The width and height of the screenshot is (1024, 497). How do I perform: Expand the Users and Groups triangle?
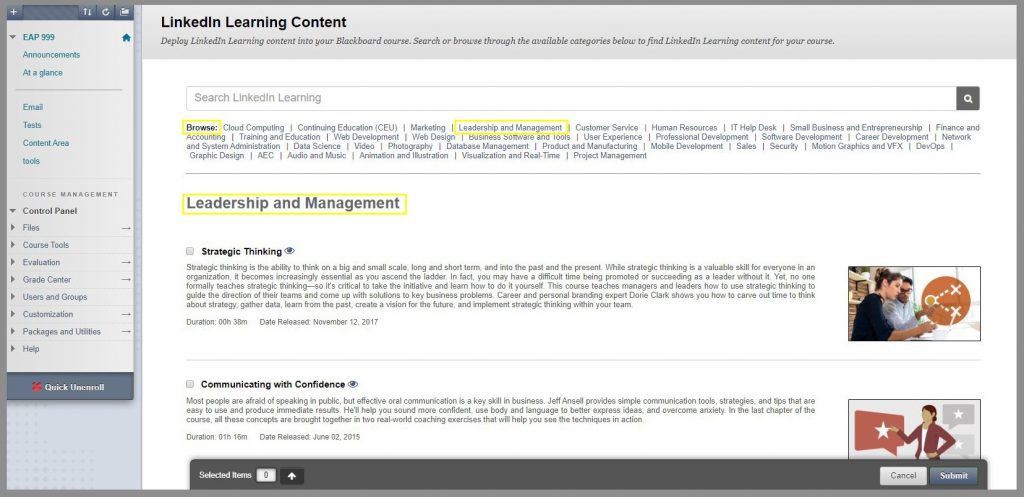13,297
